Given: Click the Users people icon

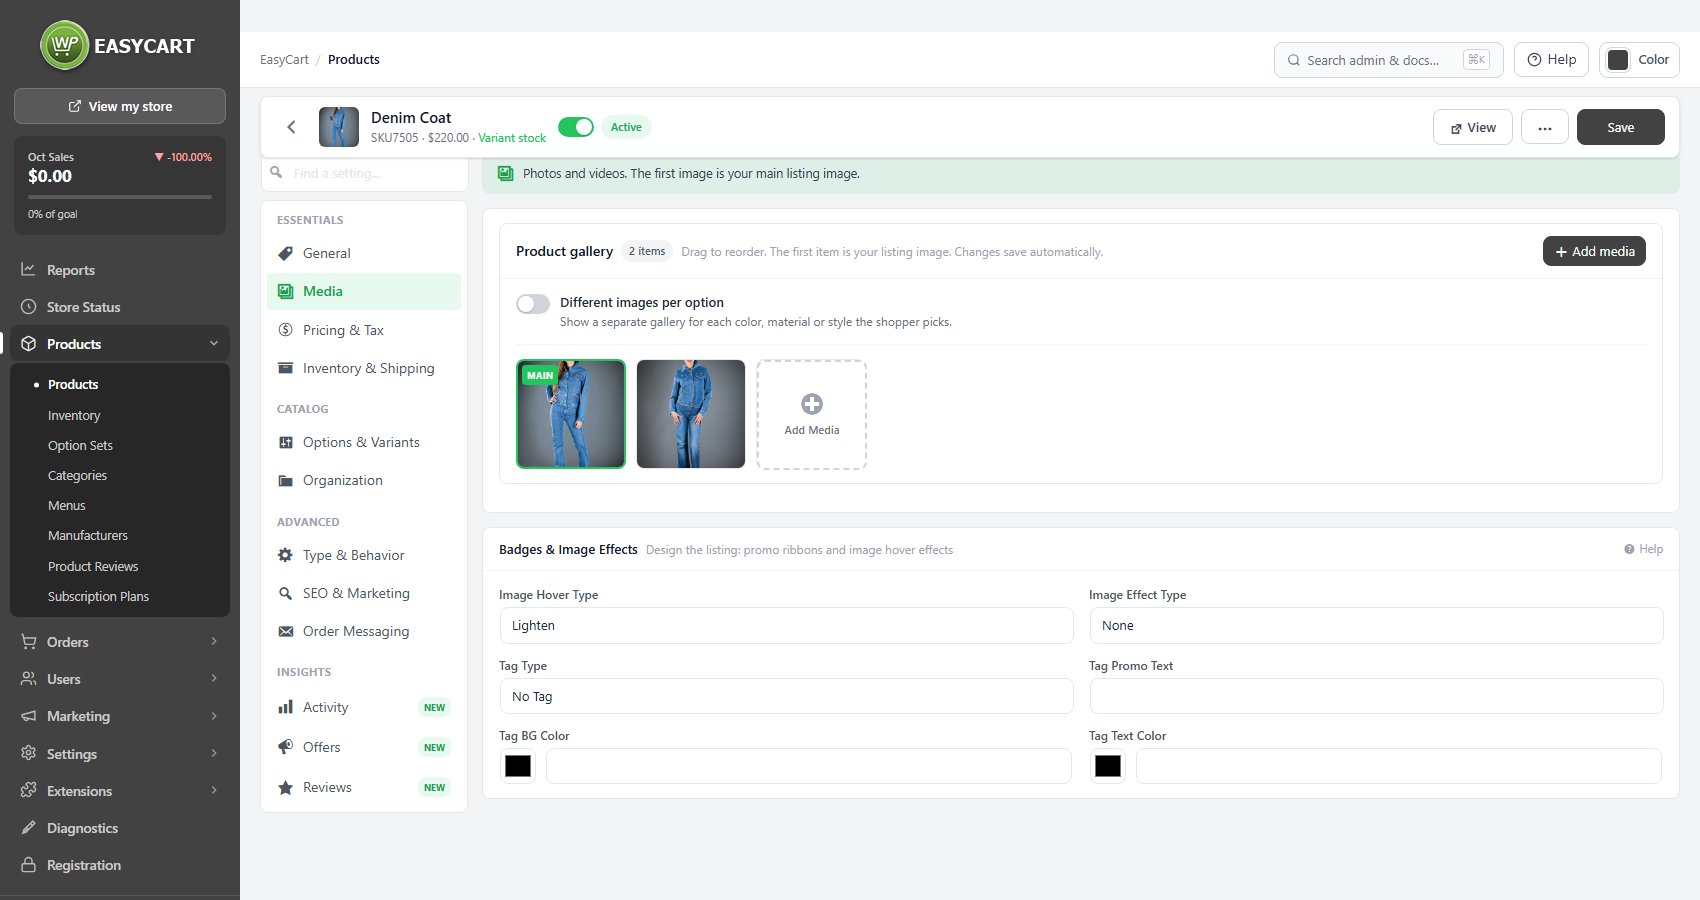Looking at the screenshot, I should tap(28, 679).
